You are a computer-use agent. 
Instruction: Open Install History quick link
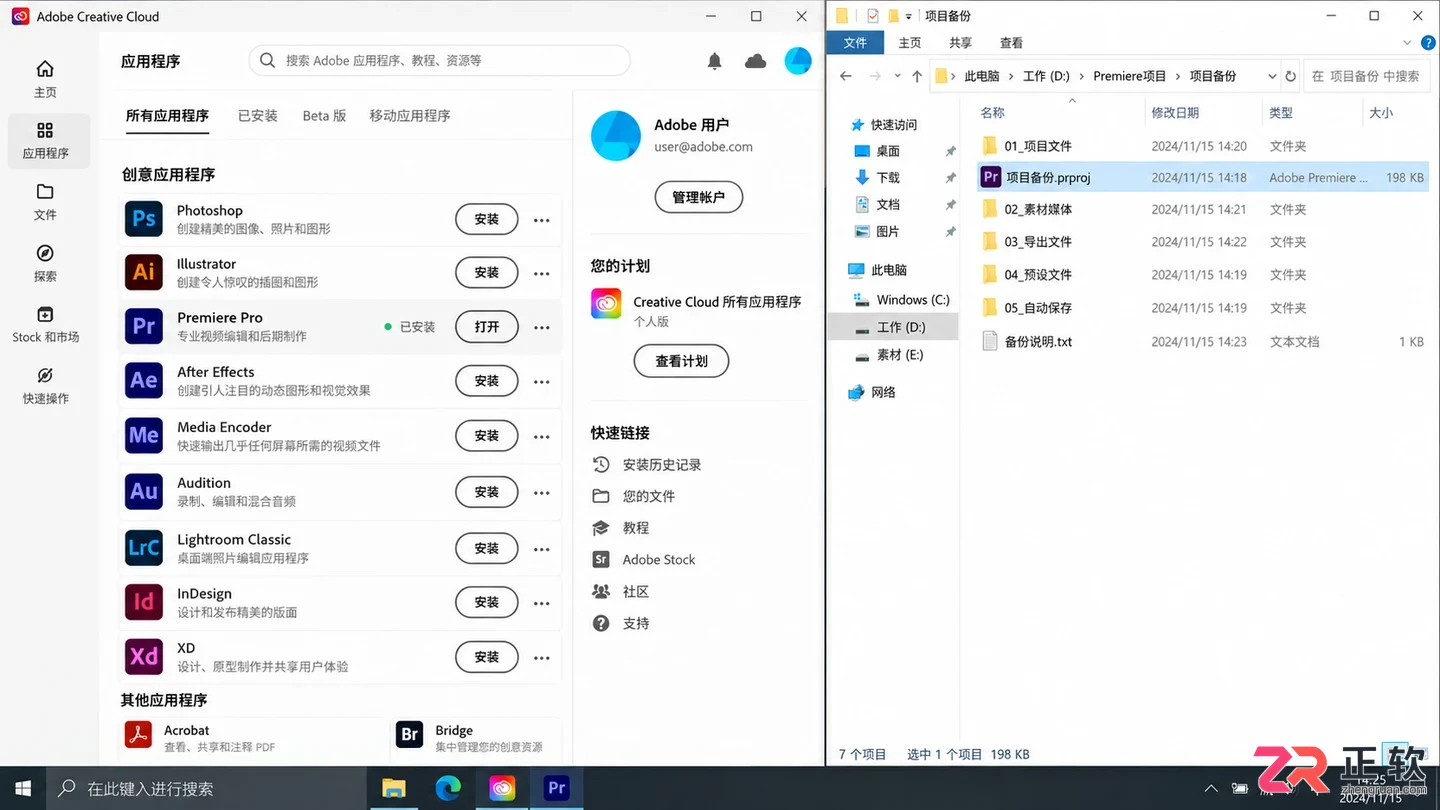pyautogui.click(x=646, y=465)
